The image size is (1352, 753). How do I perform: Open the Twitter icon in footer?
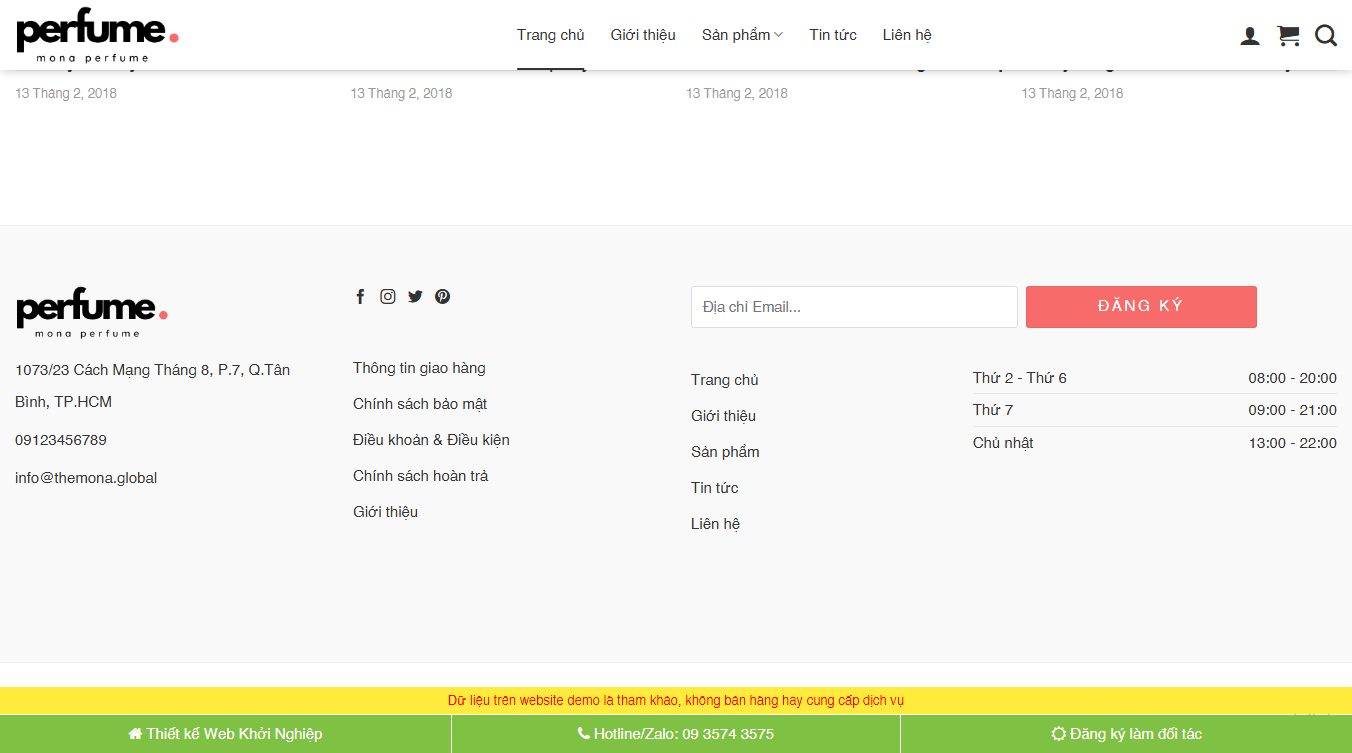click(x=415, y=296)
